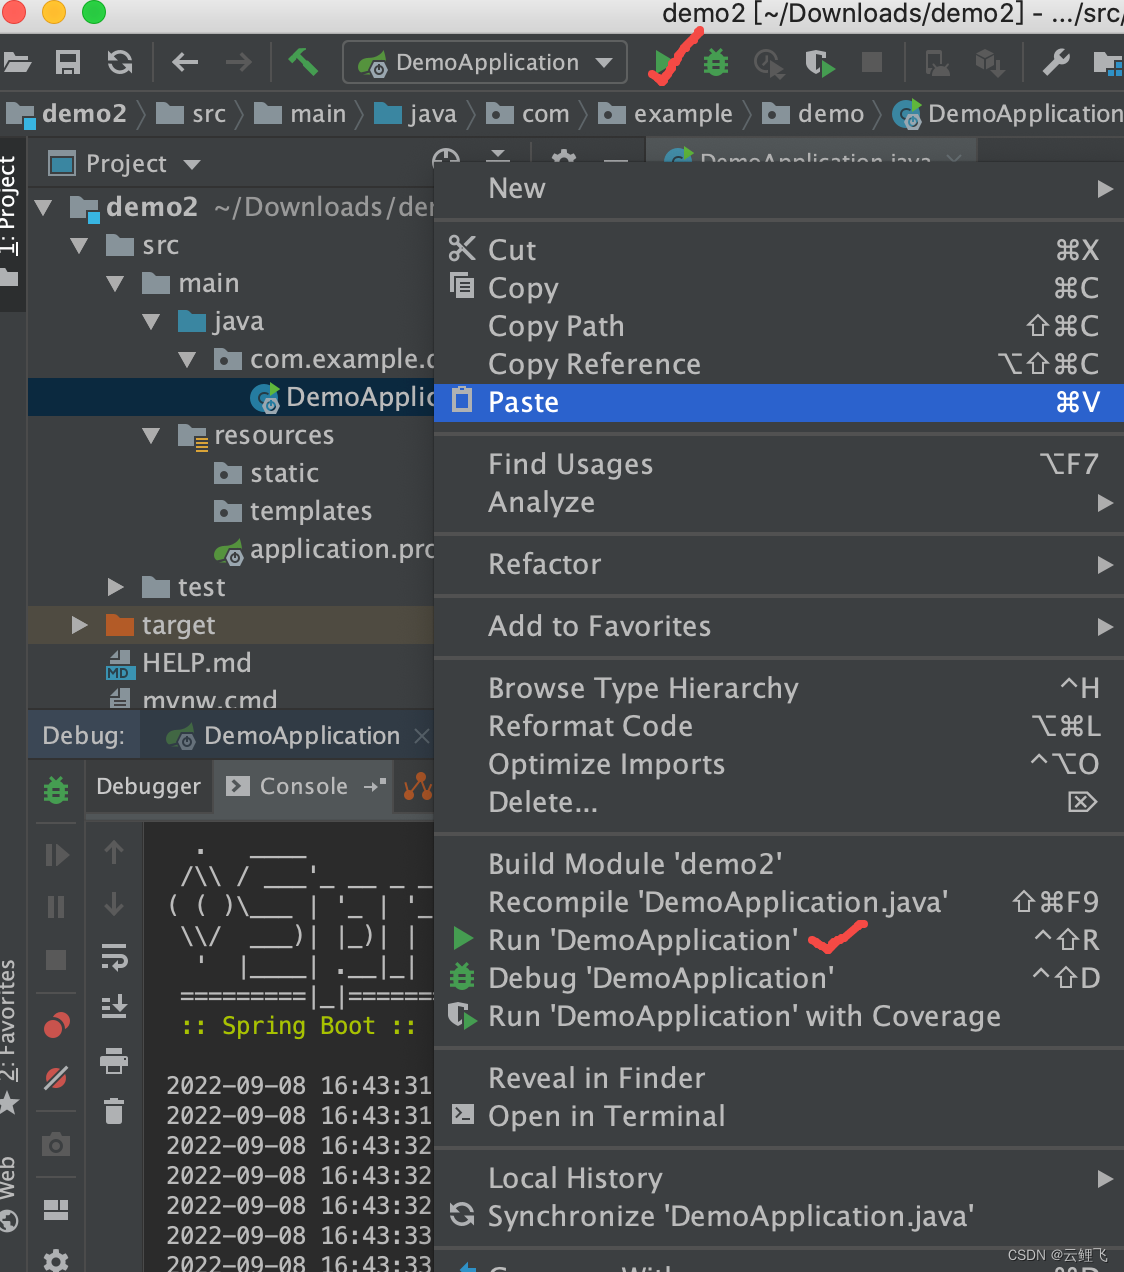Choose Cut from the context menu
Image resolution: width=1124 pixels, height=1272 pixels.
point(779,250)
